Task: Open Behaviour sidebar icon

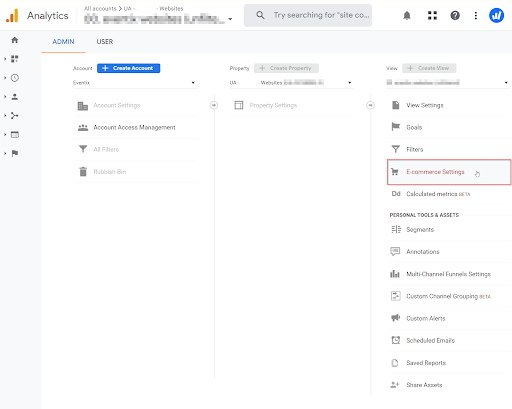Action: 15,135
